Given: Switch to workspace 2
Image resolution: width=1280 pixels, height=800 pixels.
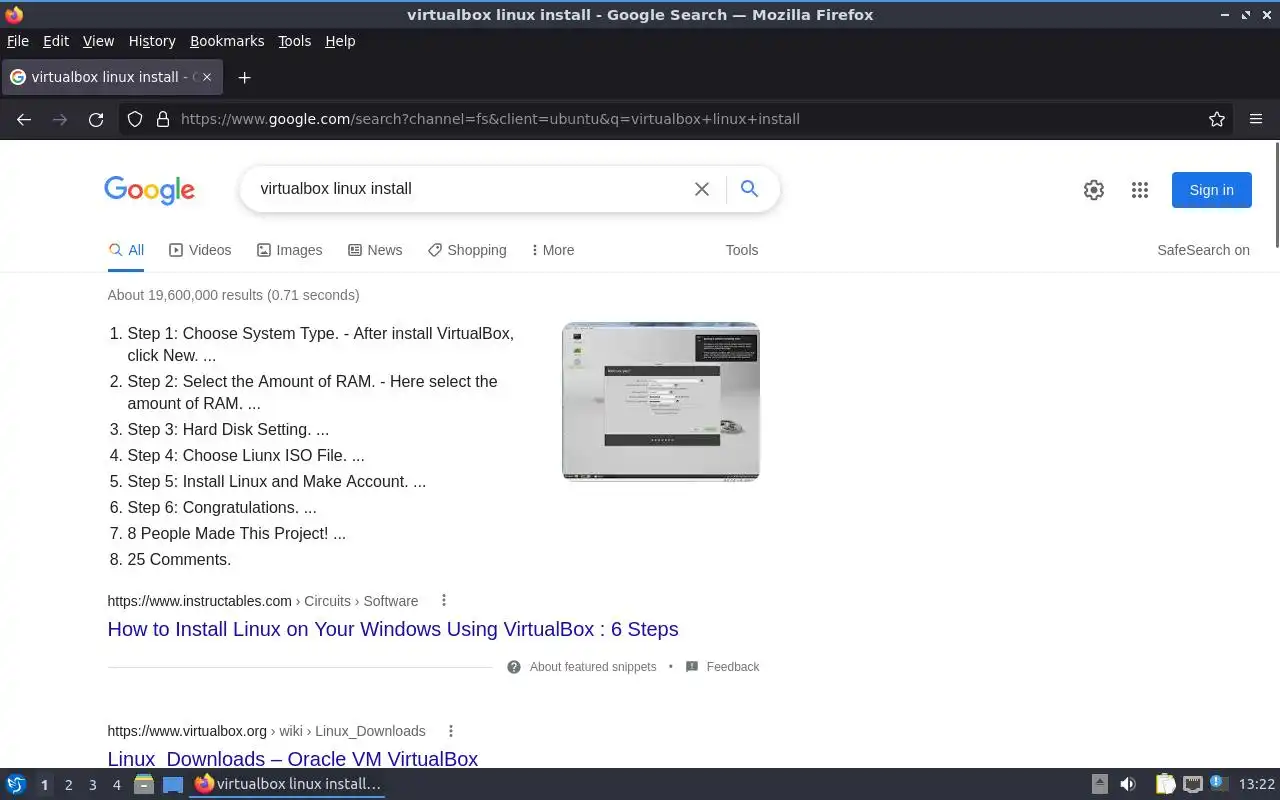Looking at the screenshot, I should pyautogui.click(x=68, y=785).
